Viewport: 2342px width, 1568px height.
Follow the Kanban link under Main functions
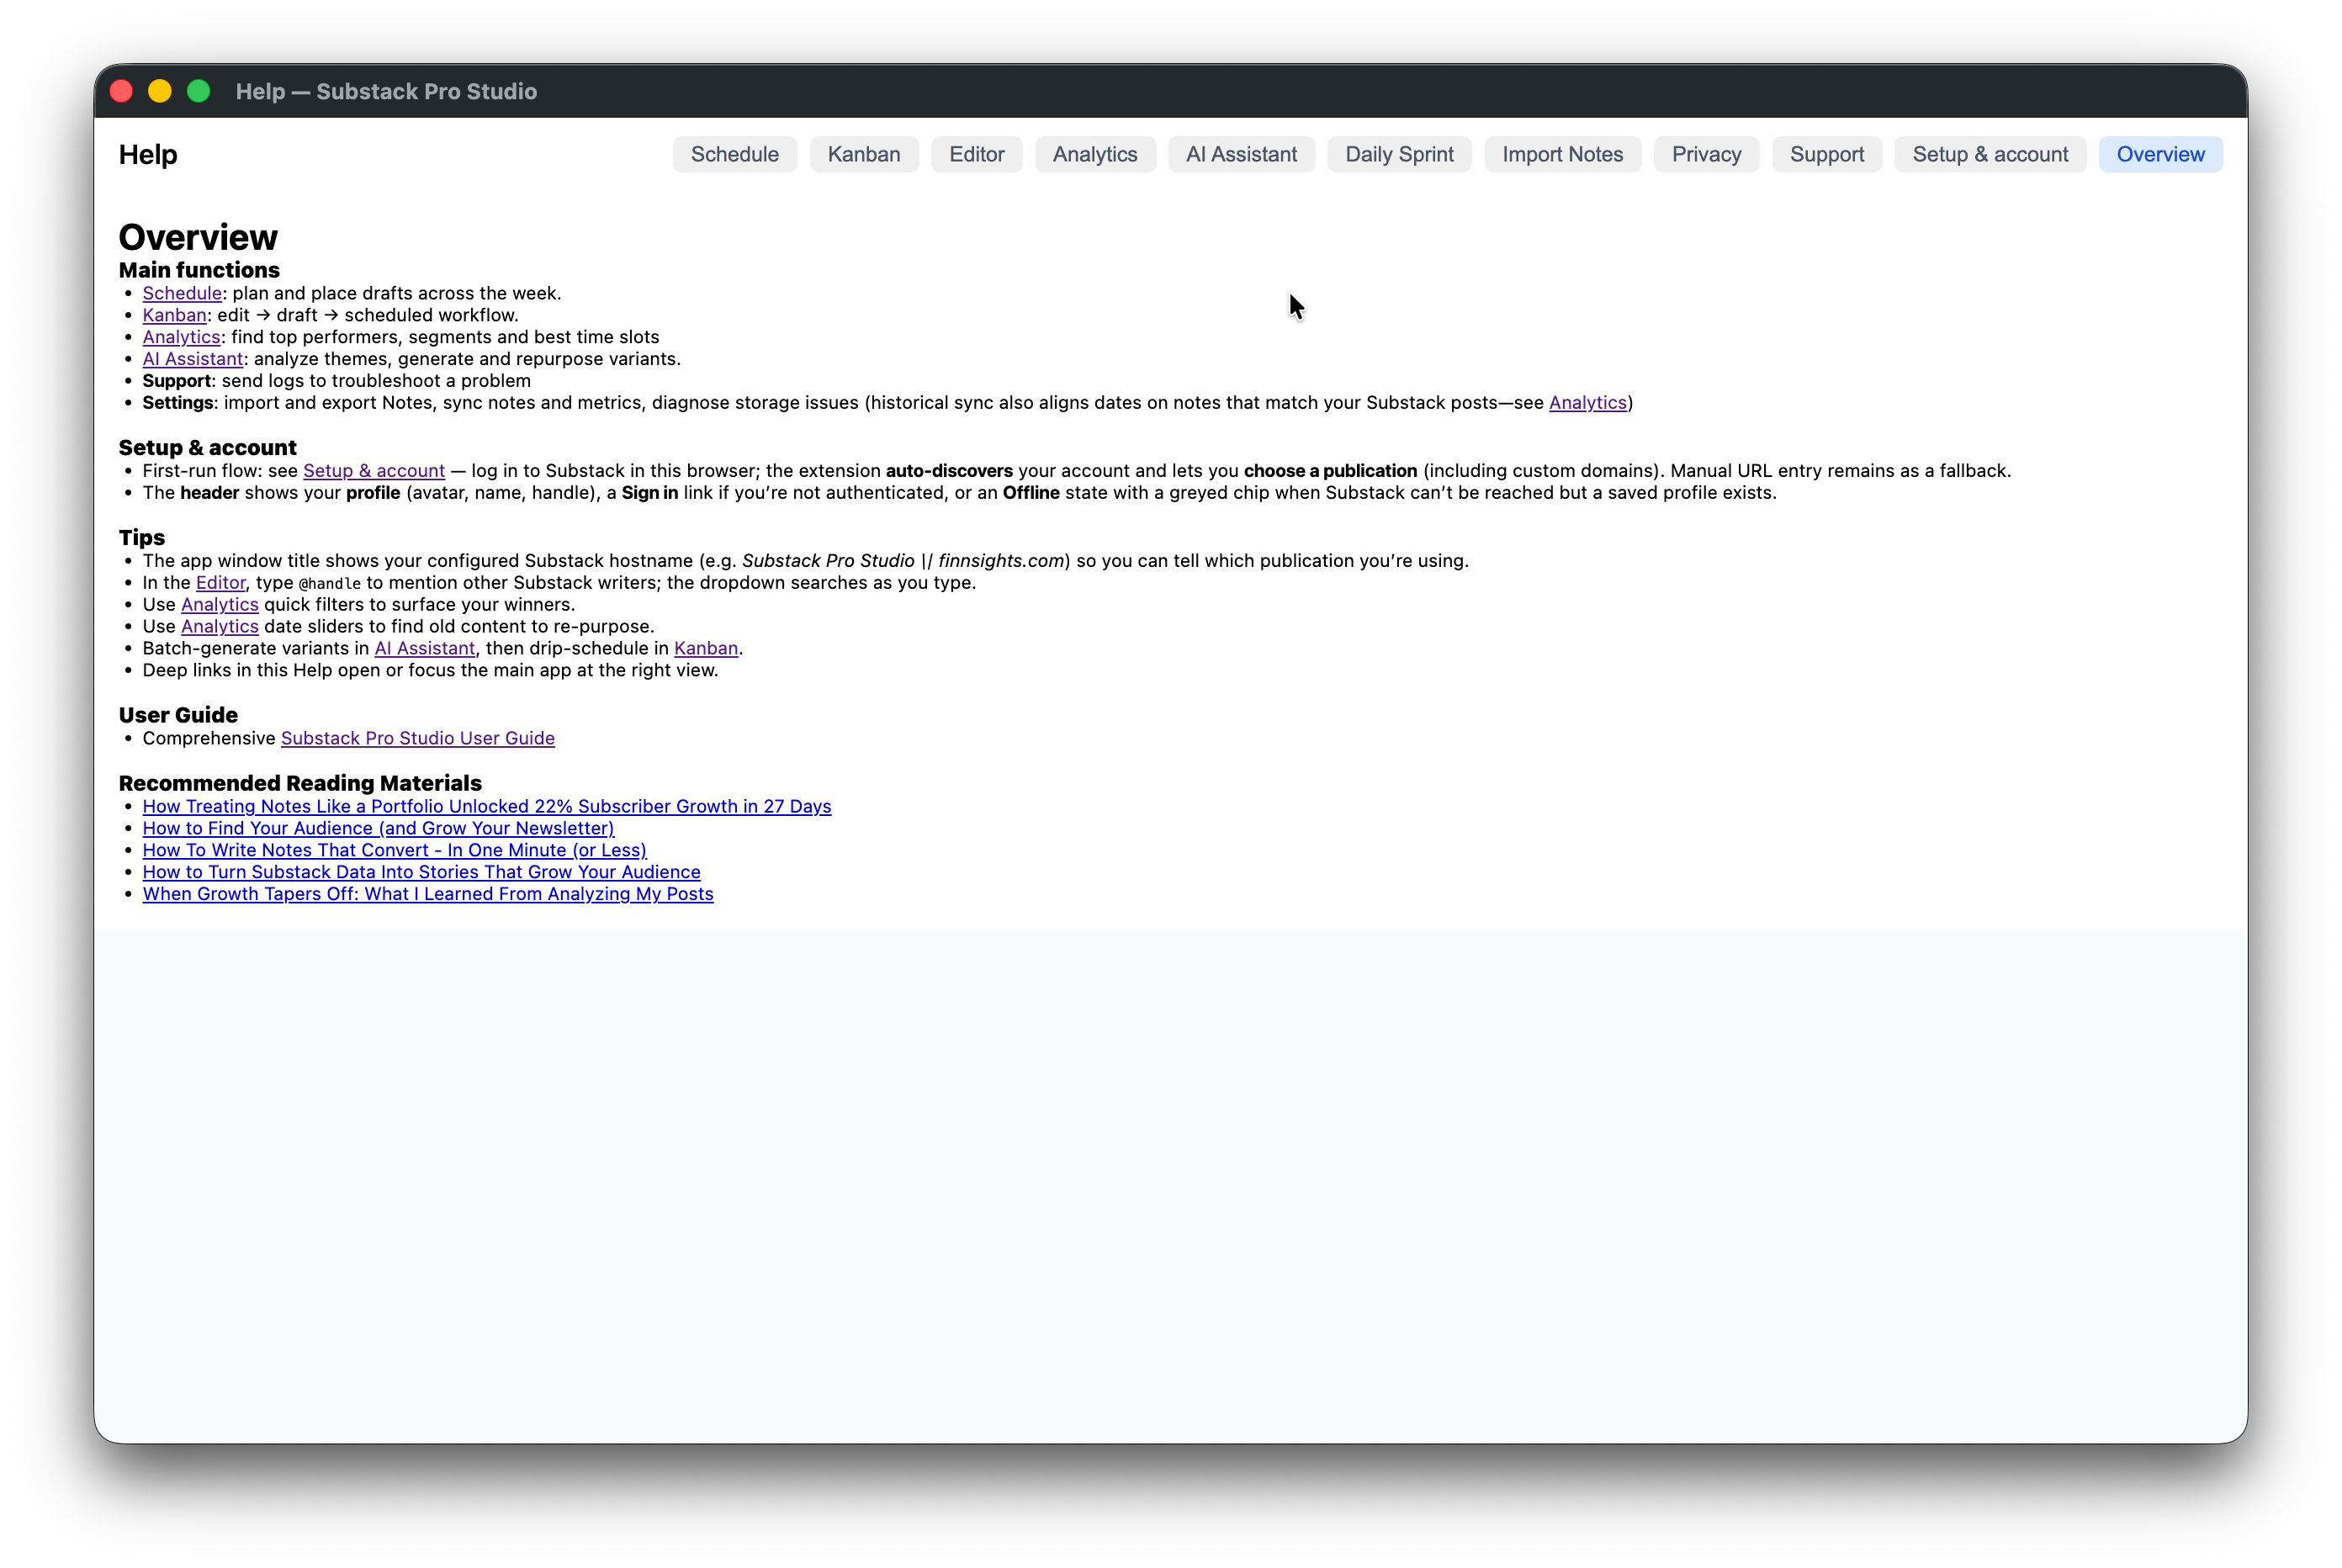click(174, 315)
